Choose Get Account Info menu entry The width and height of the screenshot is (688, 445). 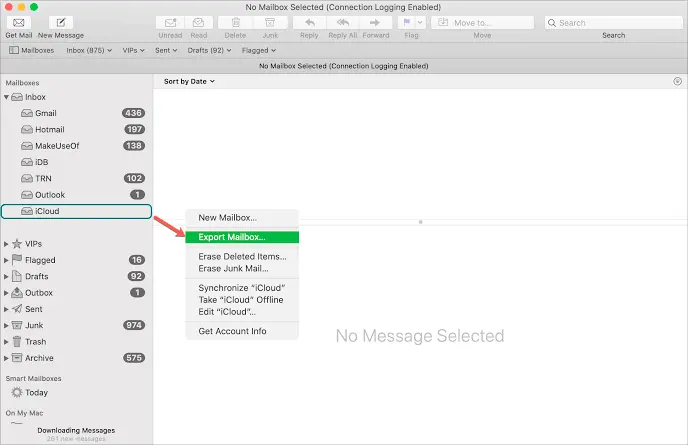click(x=242, y=331)
